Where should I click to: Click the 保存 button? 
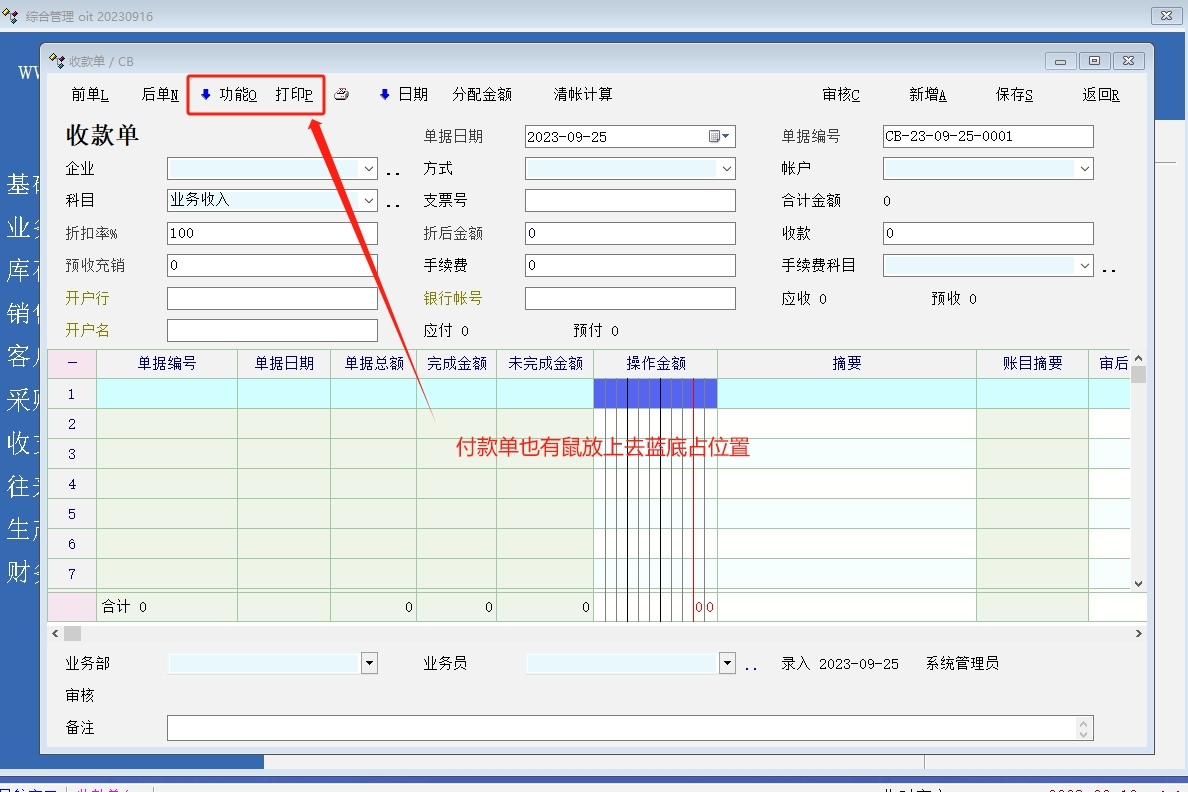click(x=1014, y=95)
